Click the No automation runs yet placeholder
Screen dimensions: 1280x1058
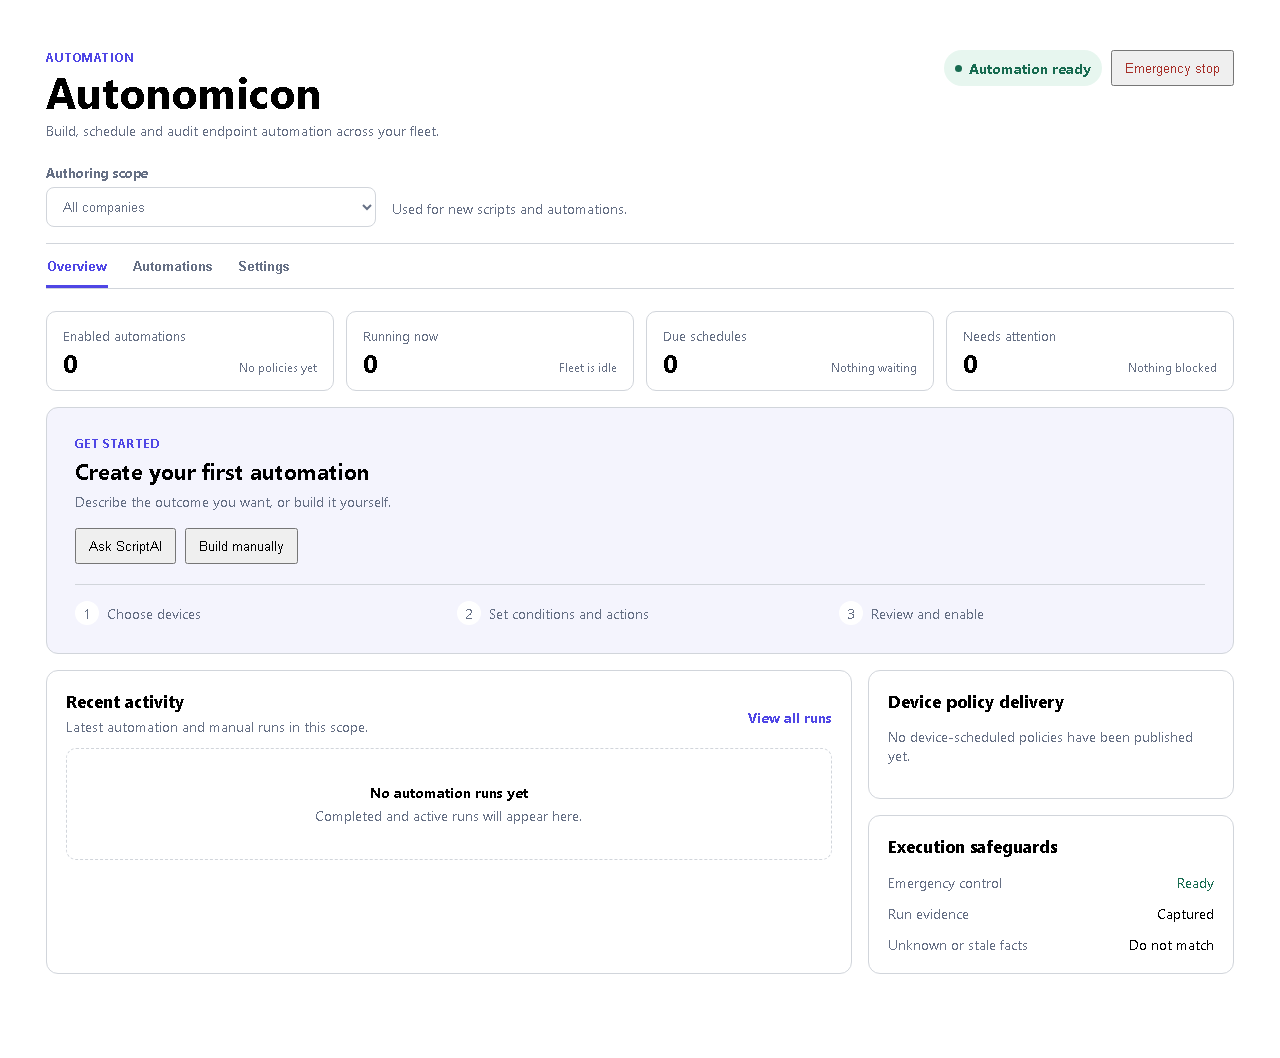coord(449,804)
